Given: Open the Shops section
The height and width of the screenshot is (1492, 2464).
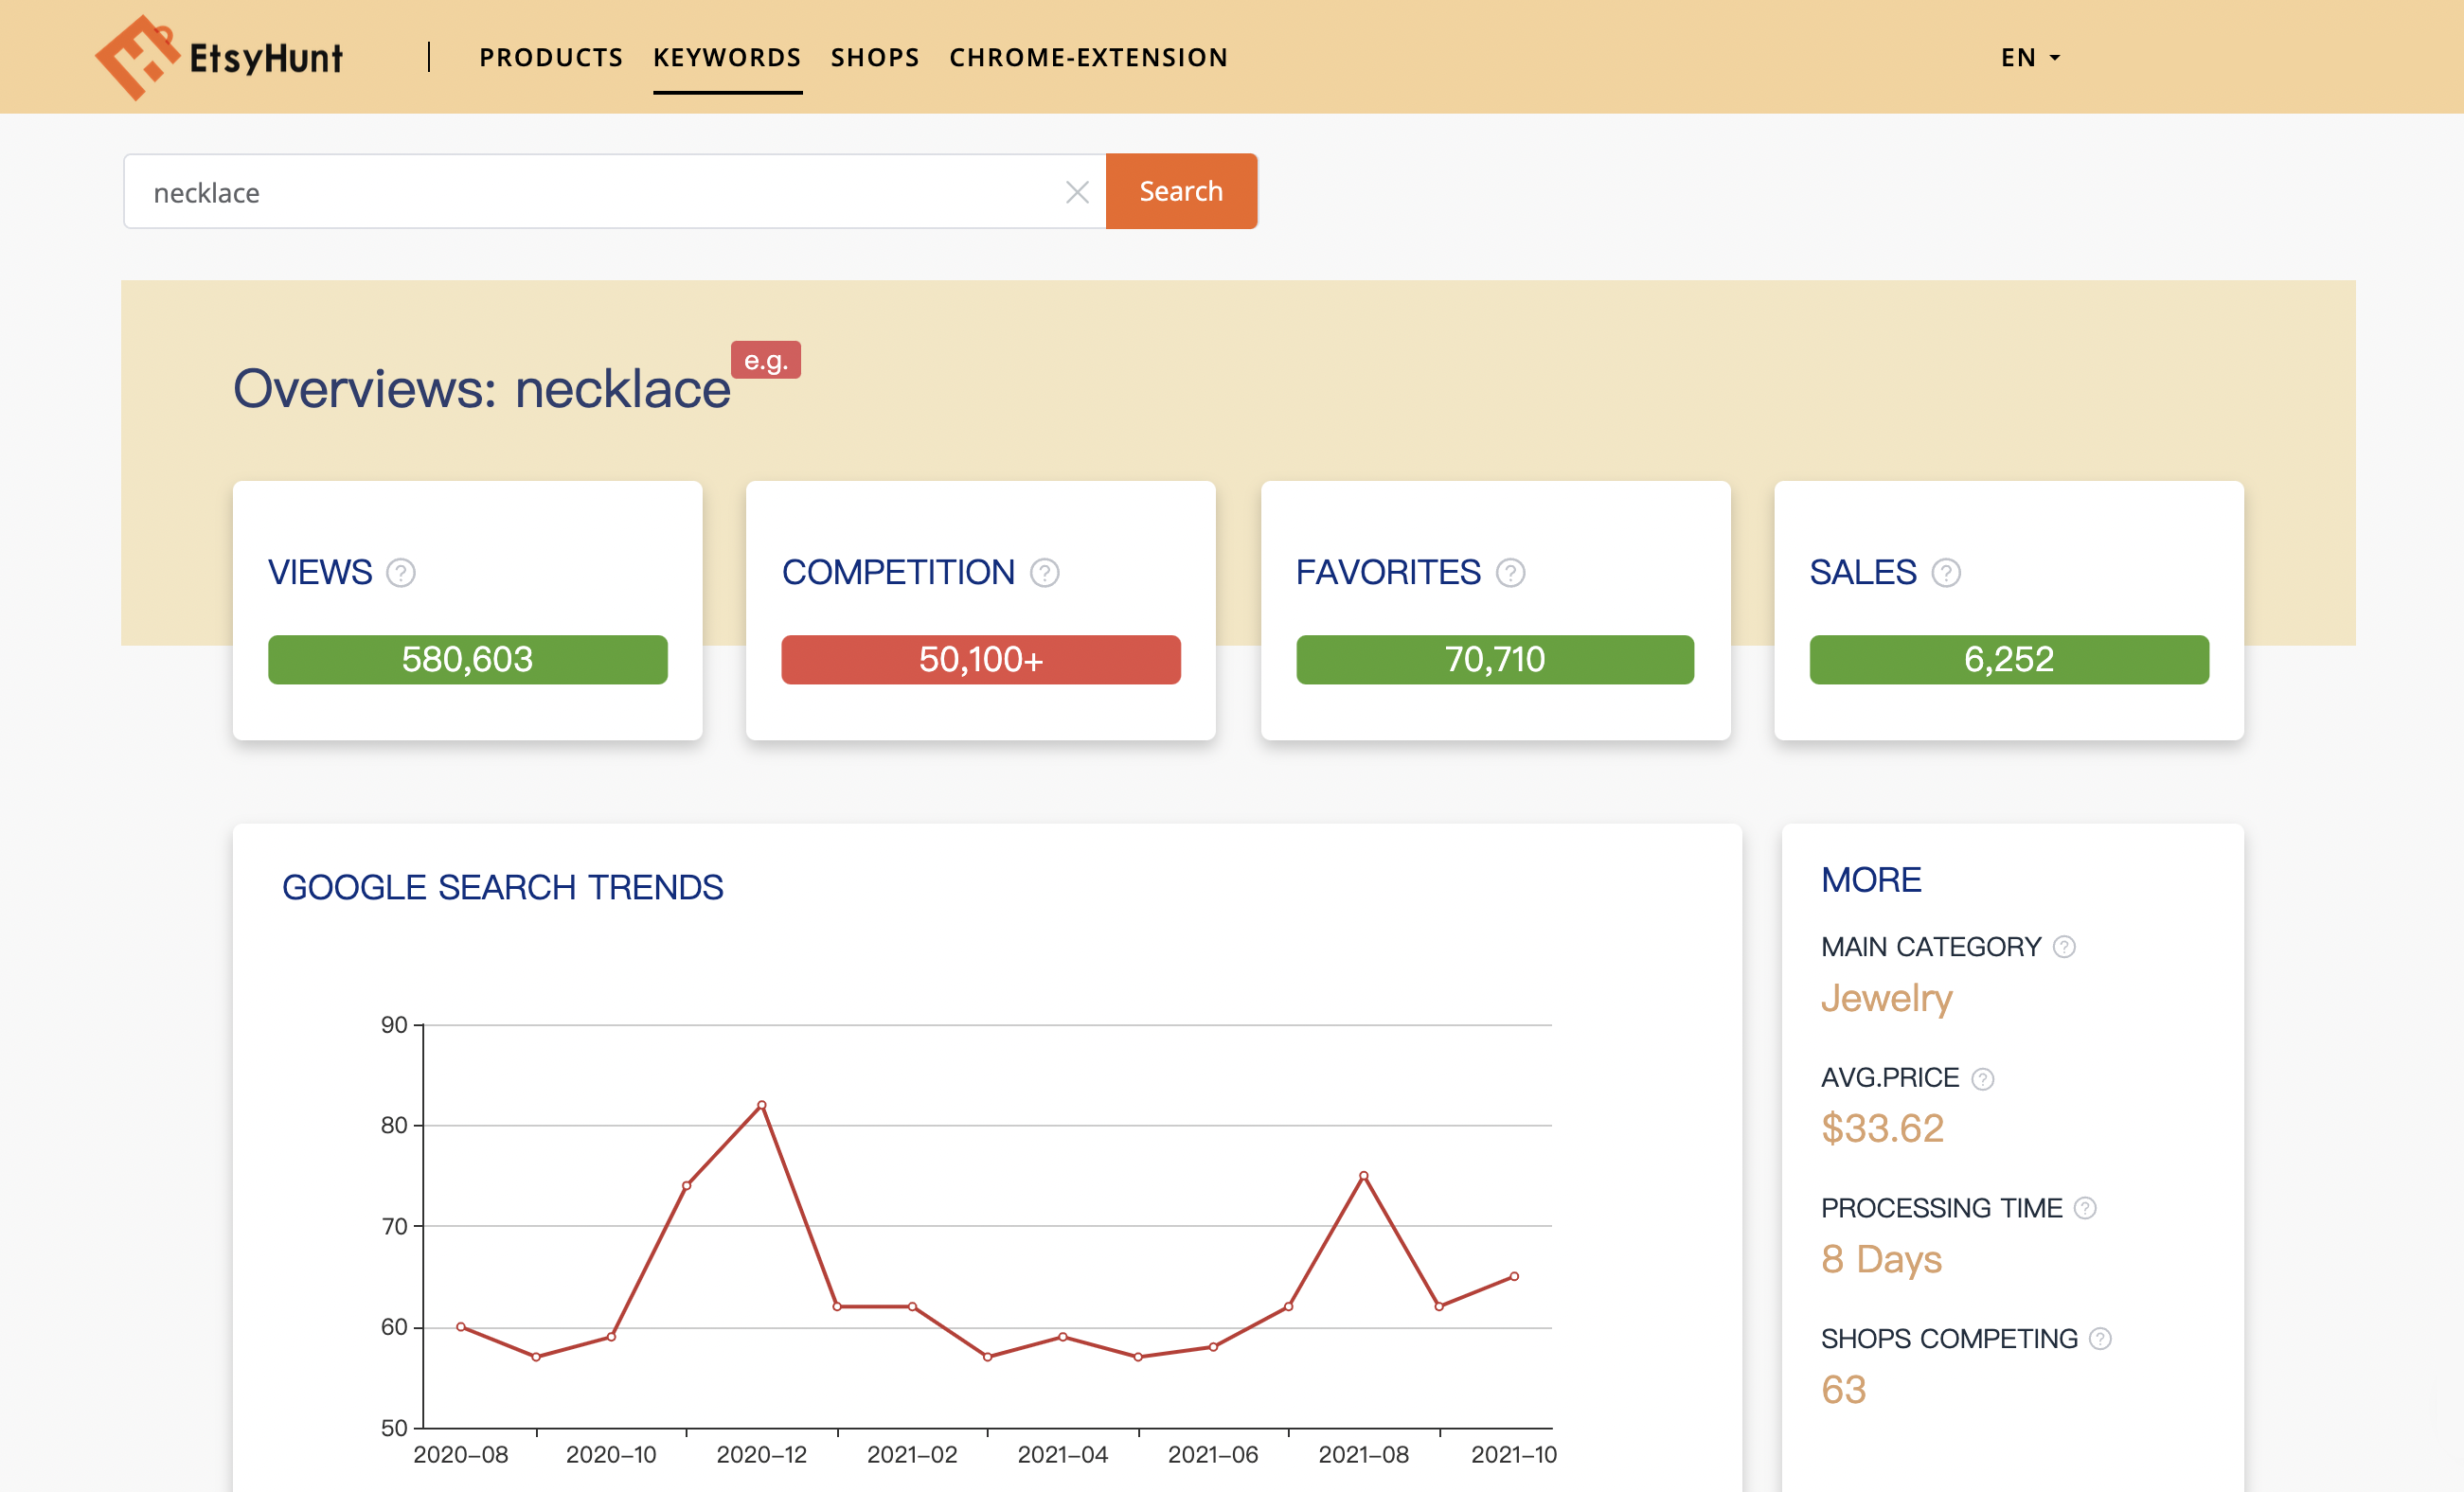Looking at the screenshot, I should click(874, 57).
